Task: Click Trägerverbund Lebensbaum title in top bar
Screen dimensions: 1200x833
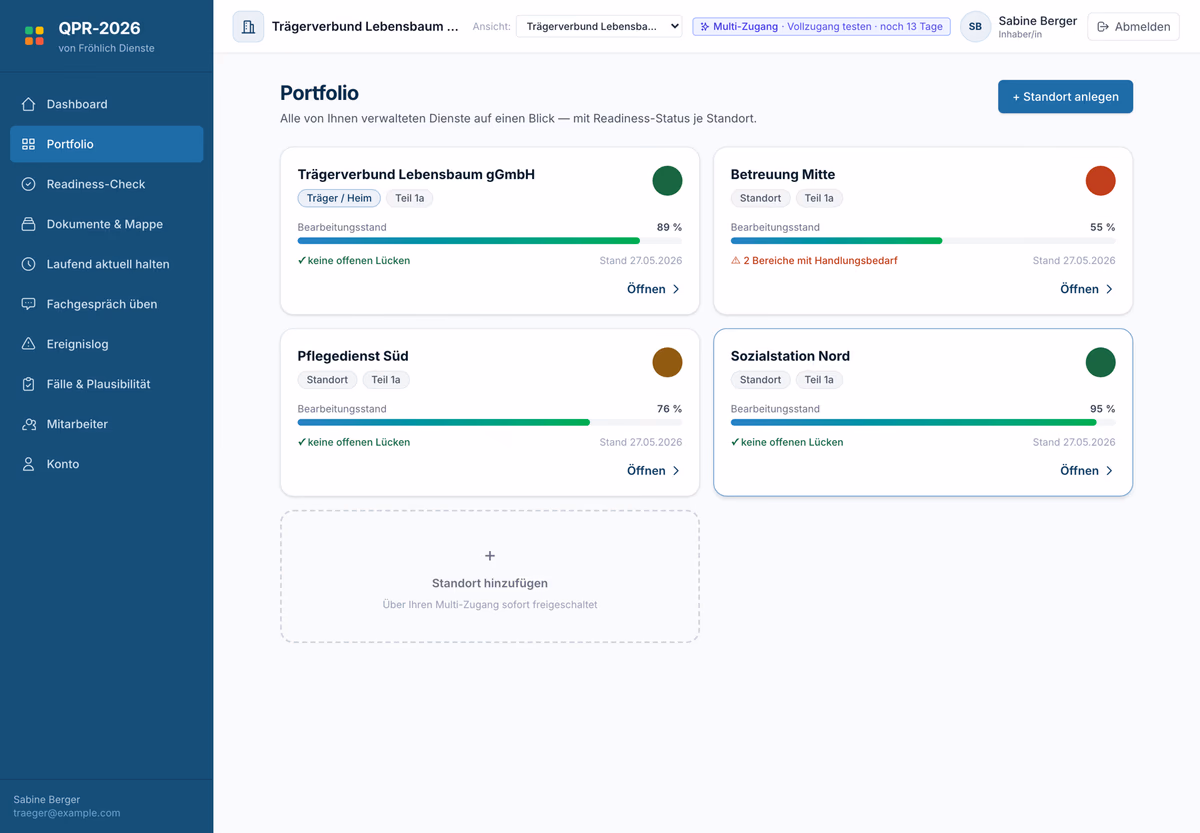Action: (x=365, y=26)
